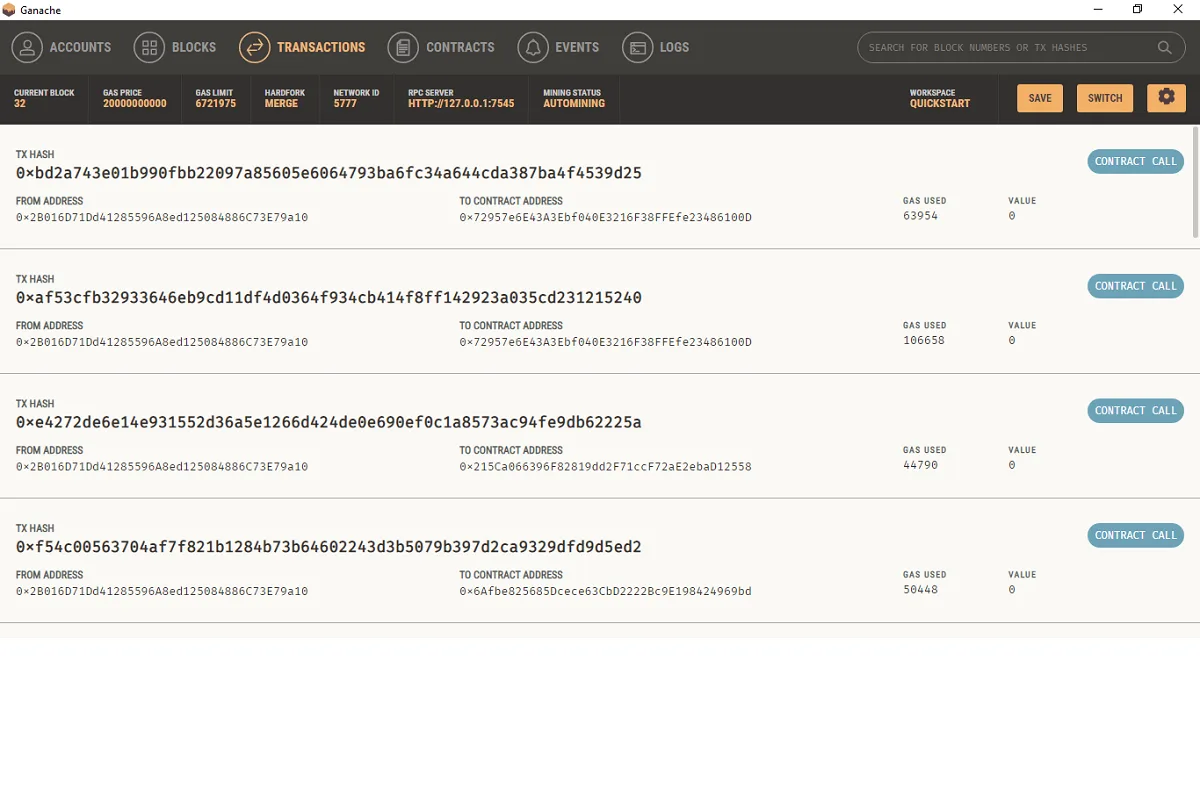This screenshot has width=1200, height=800.
Task: Open transaction hash starting 0xbd2a743e
Action: point(328,173)
